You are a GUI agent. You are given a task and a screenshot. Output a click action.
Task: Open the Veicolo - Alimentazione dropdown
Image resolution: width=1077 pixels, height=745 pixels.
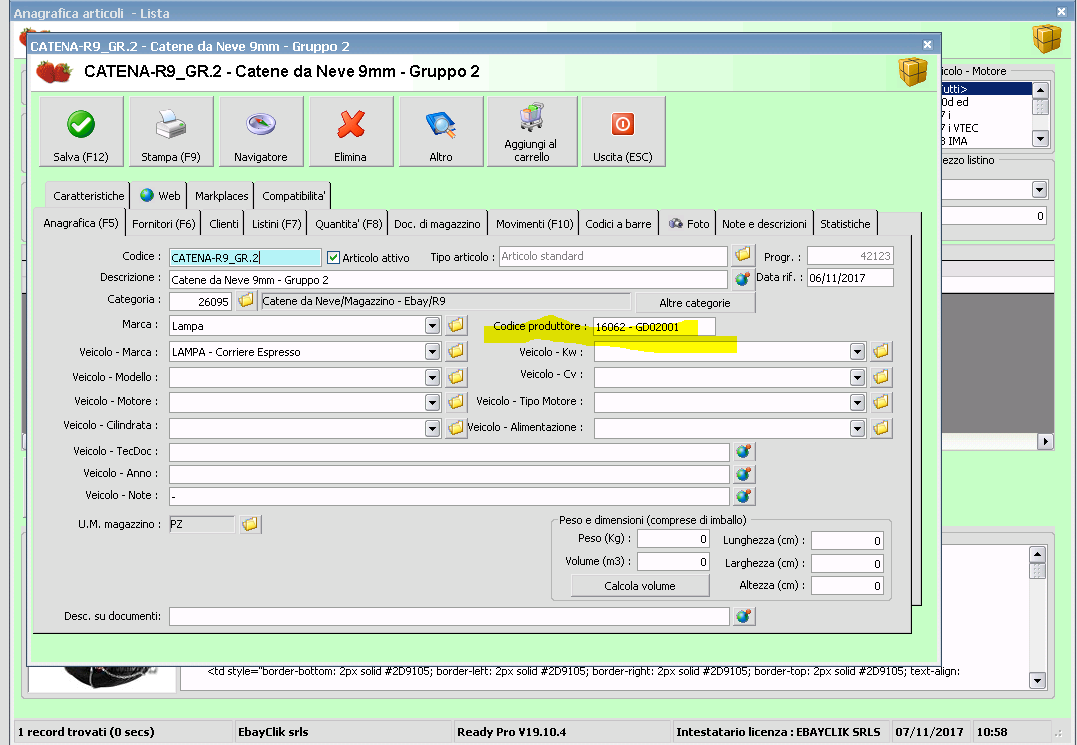pos(857,428)
